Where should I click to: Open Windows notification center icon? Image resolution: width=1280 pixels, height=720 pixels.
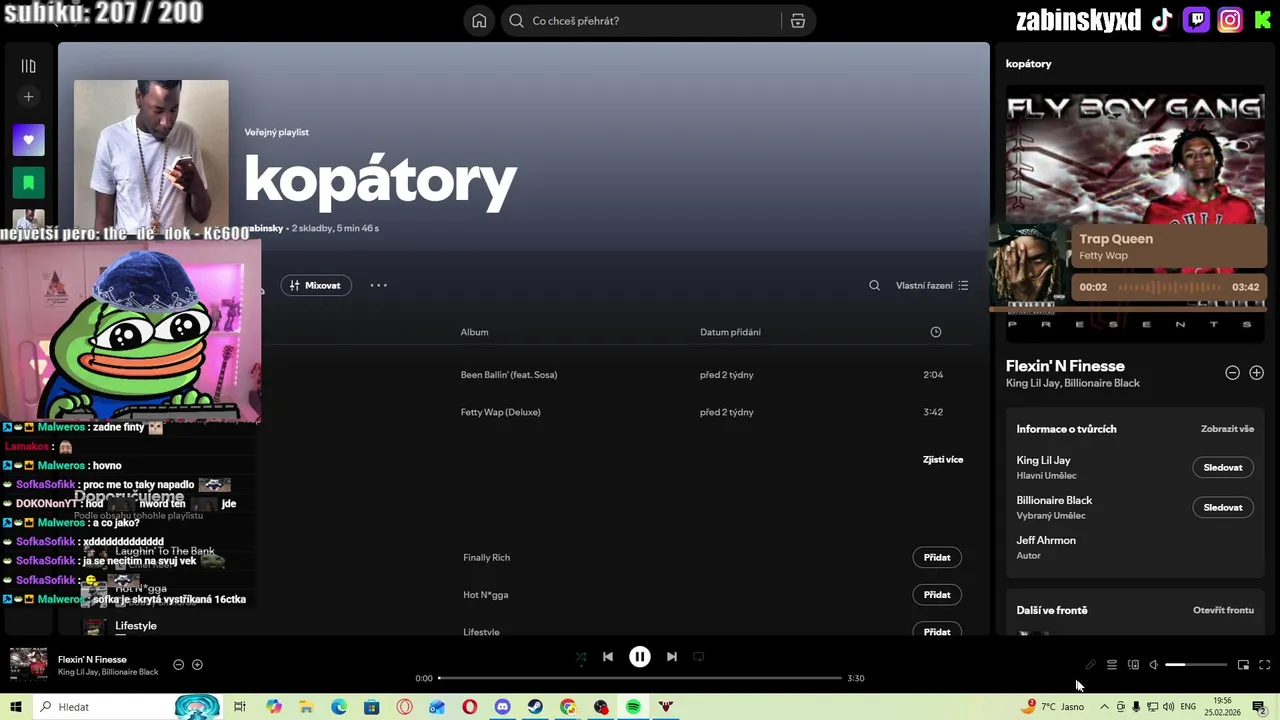point(1259,707)
